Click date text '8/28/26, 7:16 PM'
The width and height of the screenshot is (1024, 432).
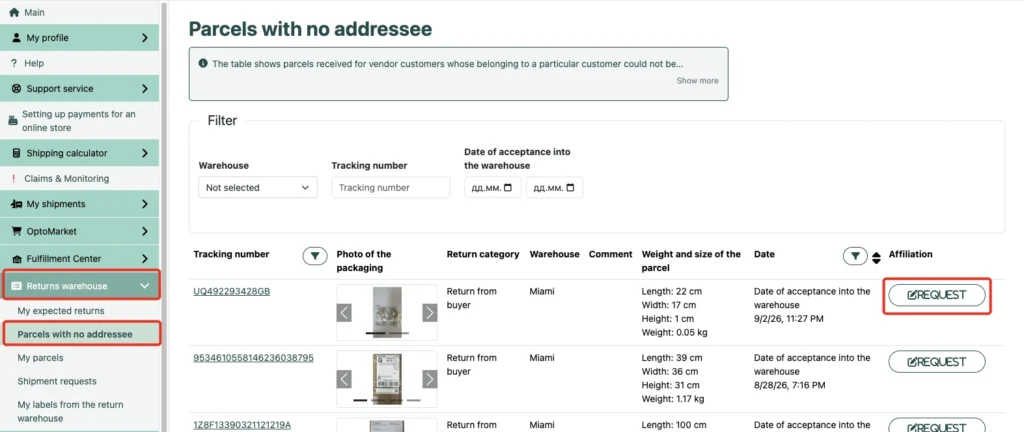pos(789,385)
